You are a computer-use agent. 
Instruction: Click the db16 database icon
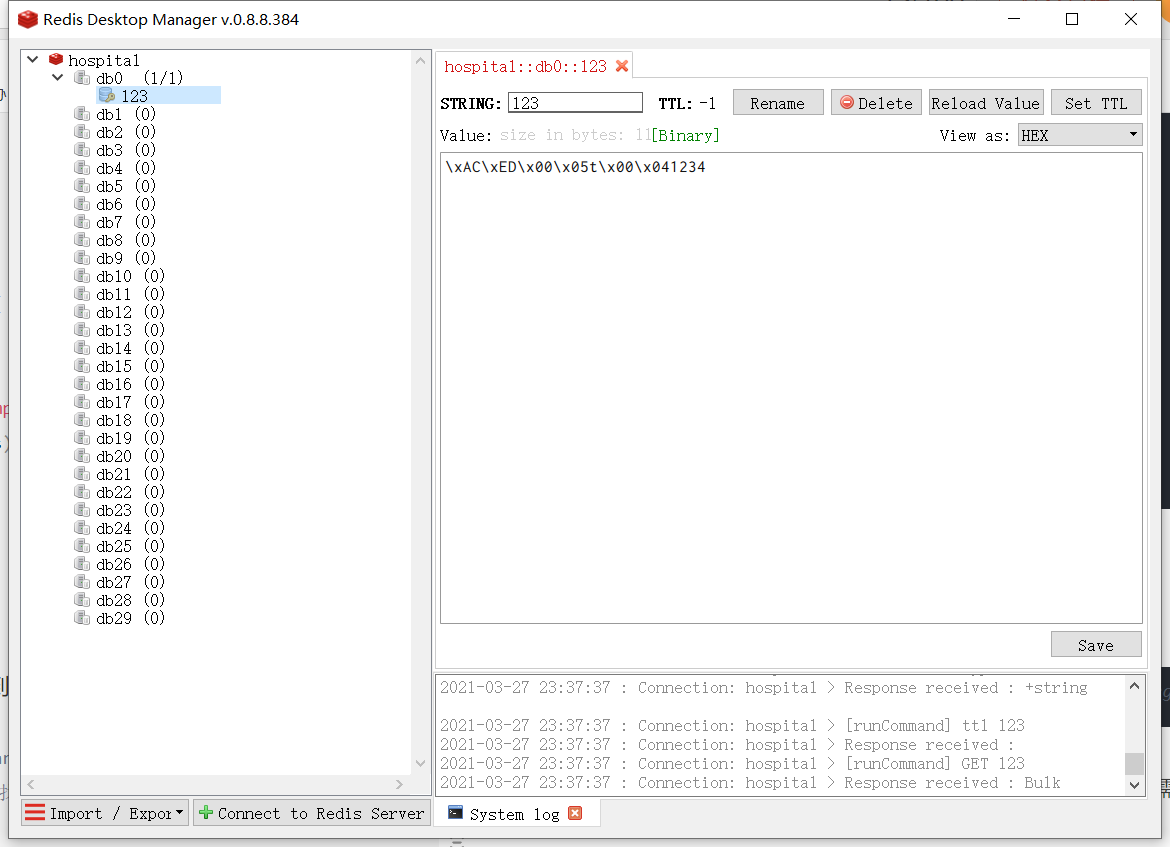[x=82, y=384]
